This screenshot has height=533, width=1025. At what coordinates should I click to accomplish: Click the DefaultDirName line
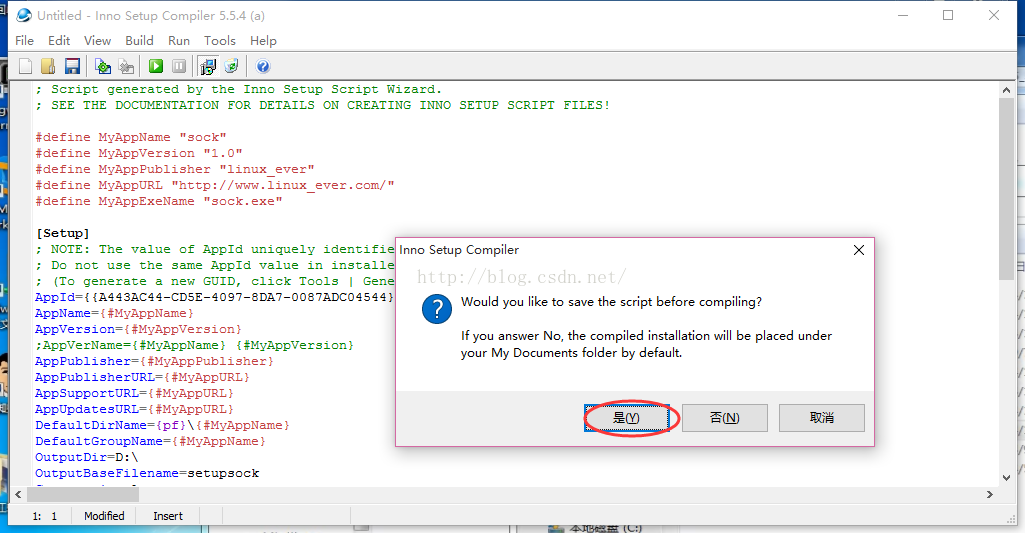click(162, 425)
